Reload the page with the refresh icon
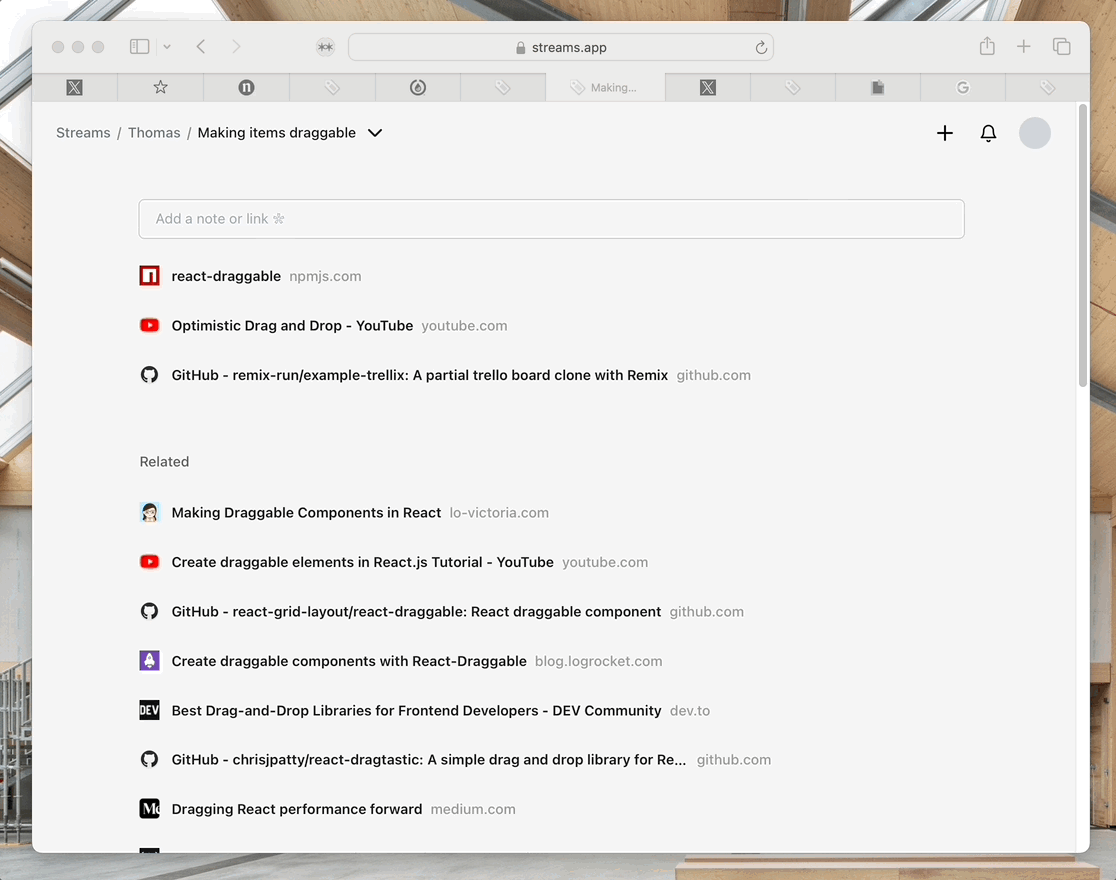1116x880 pixels. tap(761, 47)
